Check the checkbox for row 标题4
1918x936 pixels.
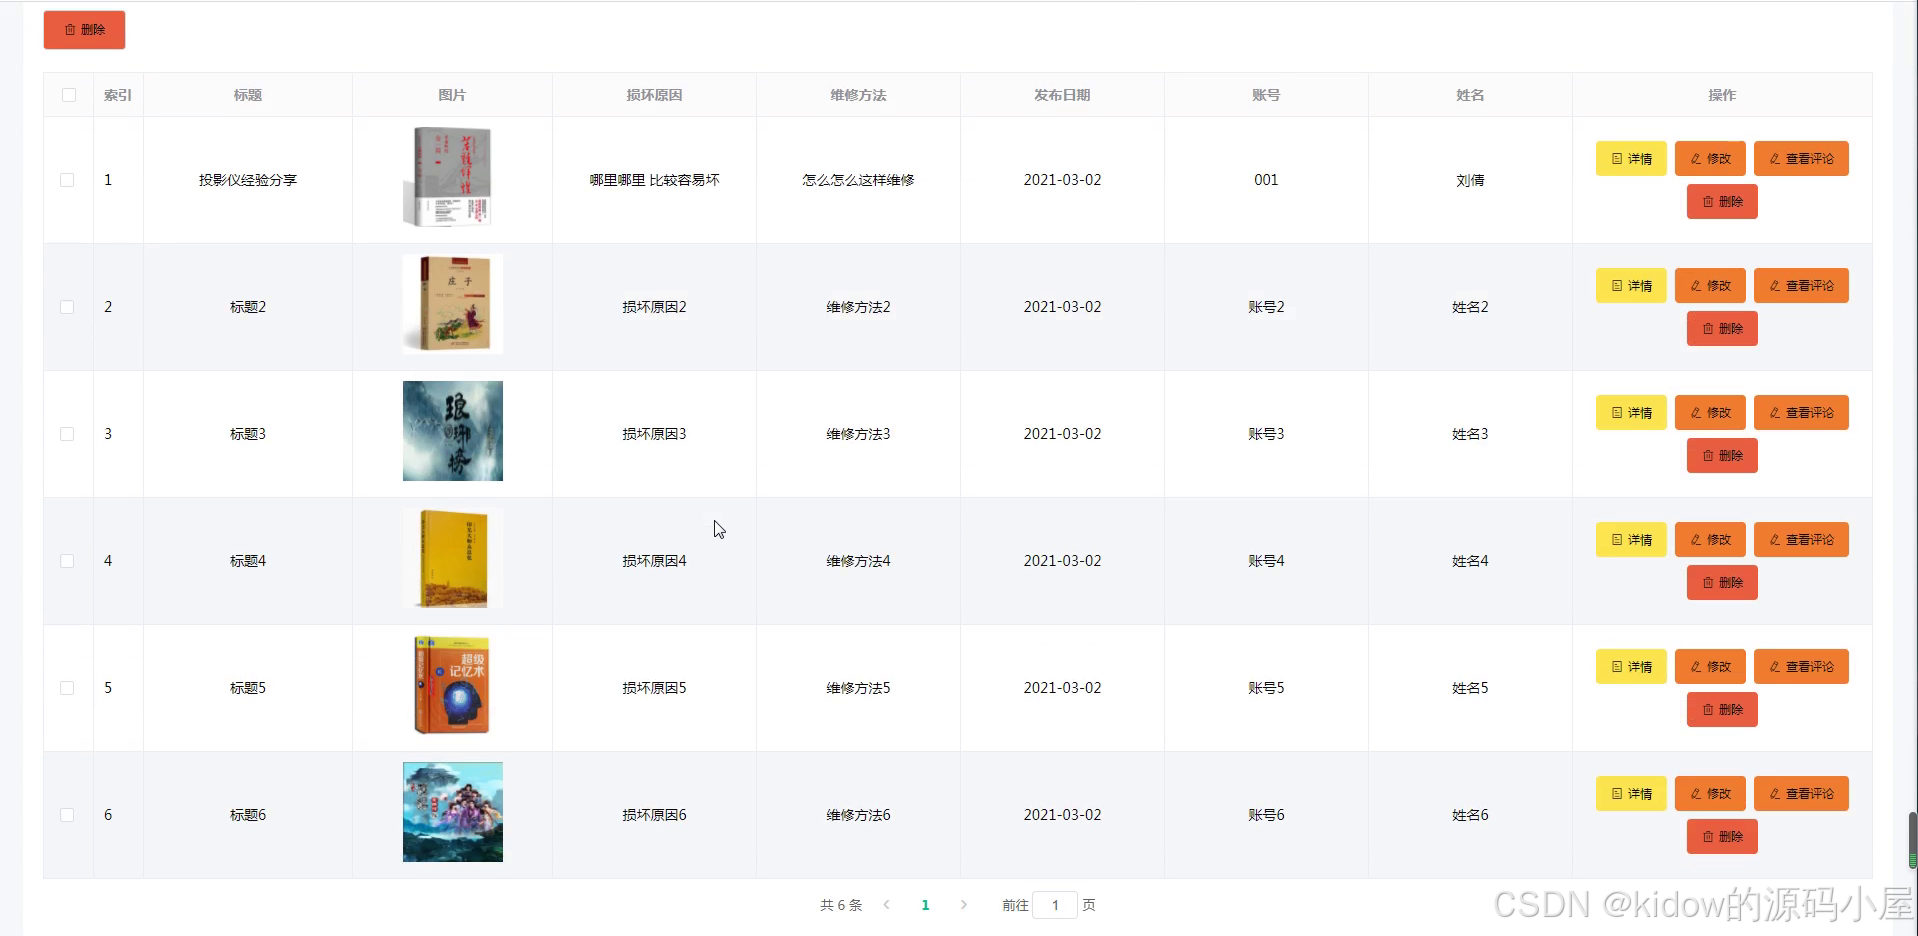[67, 561]
